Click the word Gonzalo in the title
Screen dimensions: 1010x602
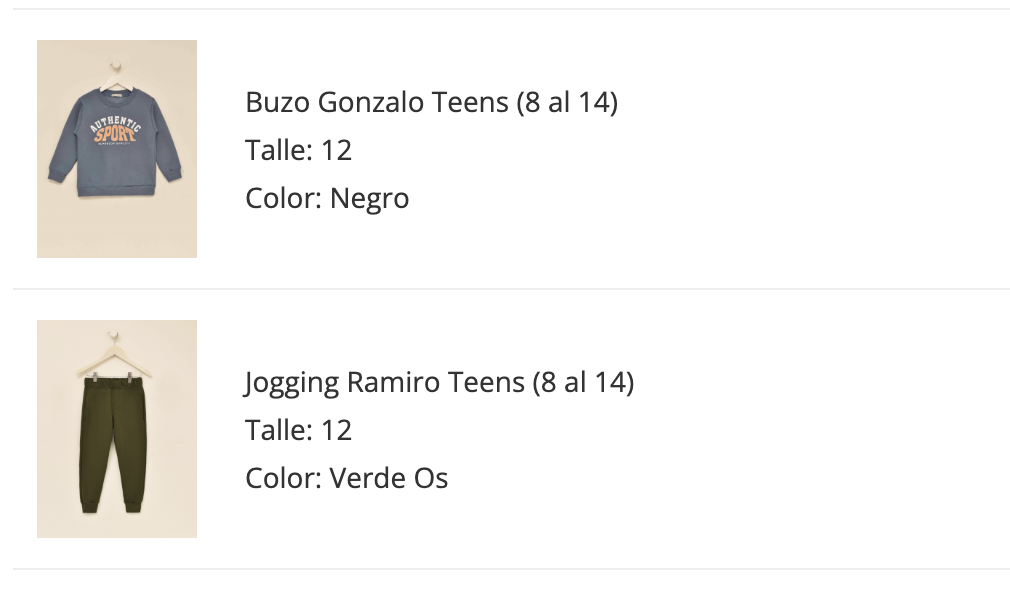372,102
